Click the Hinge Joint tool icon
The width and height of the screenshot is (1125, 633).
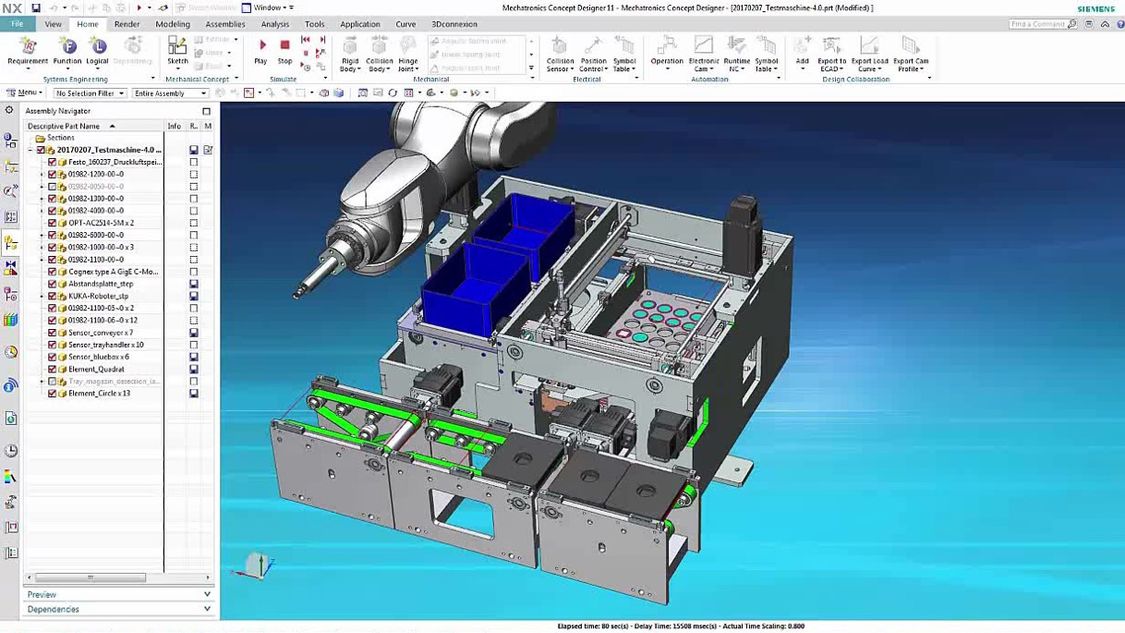coord(408,46)
